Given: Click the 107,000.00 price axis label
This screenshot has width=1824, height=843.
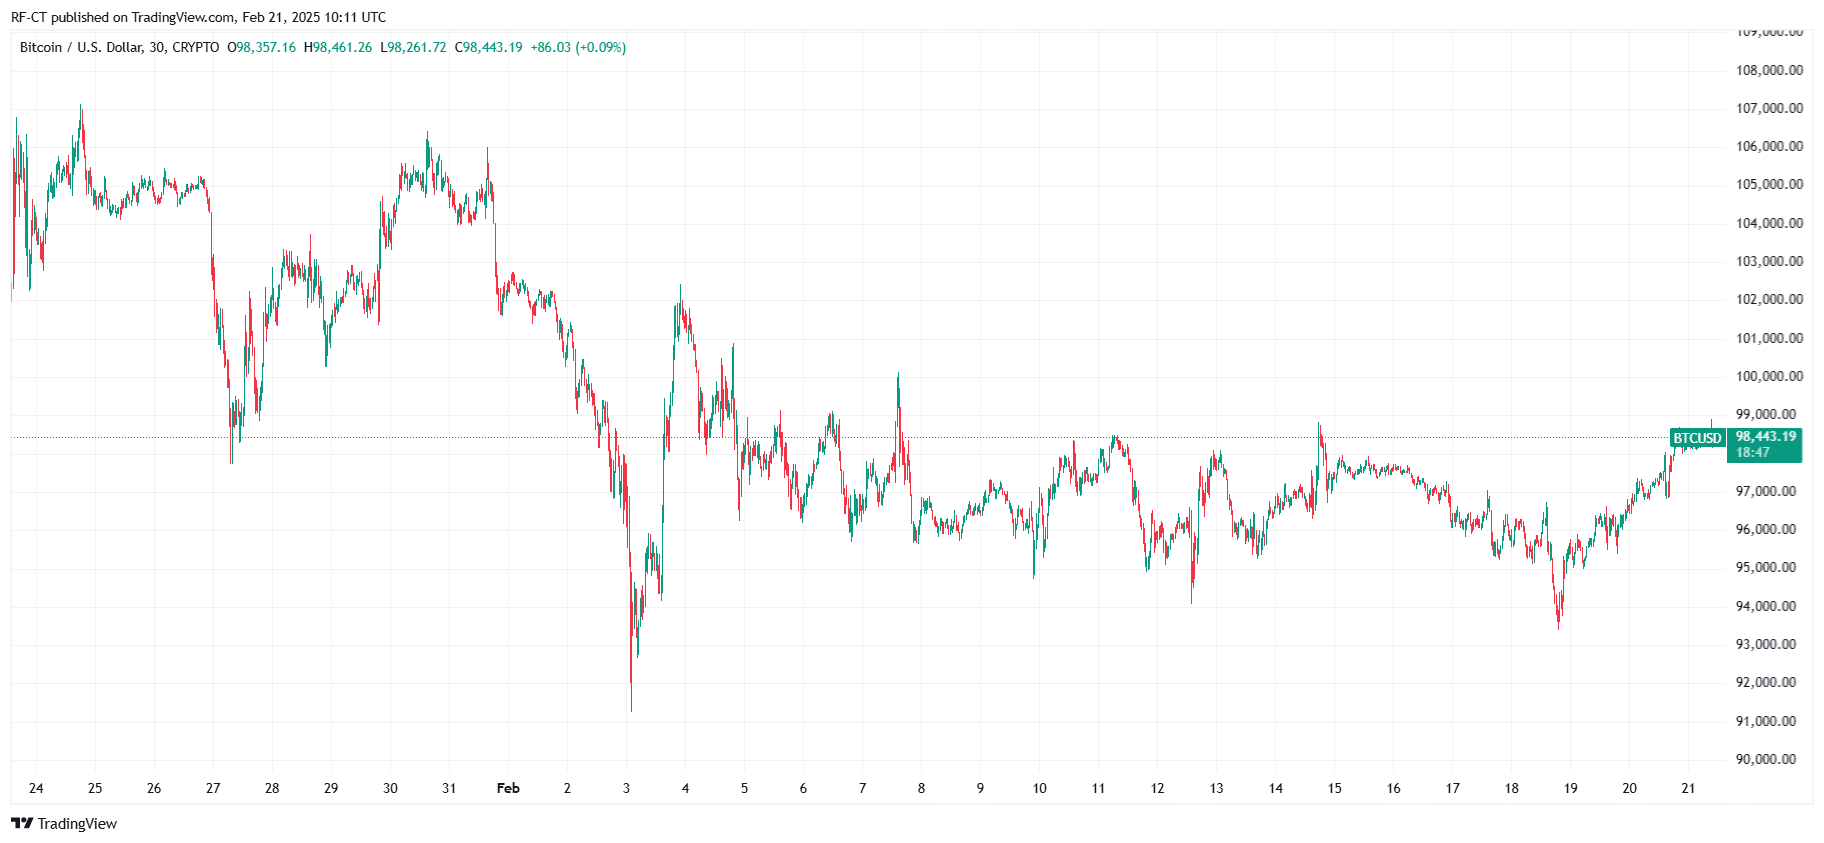Looking at the screenshot, I should [1769, 108].
